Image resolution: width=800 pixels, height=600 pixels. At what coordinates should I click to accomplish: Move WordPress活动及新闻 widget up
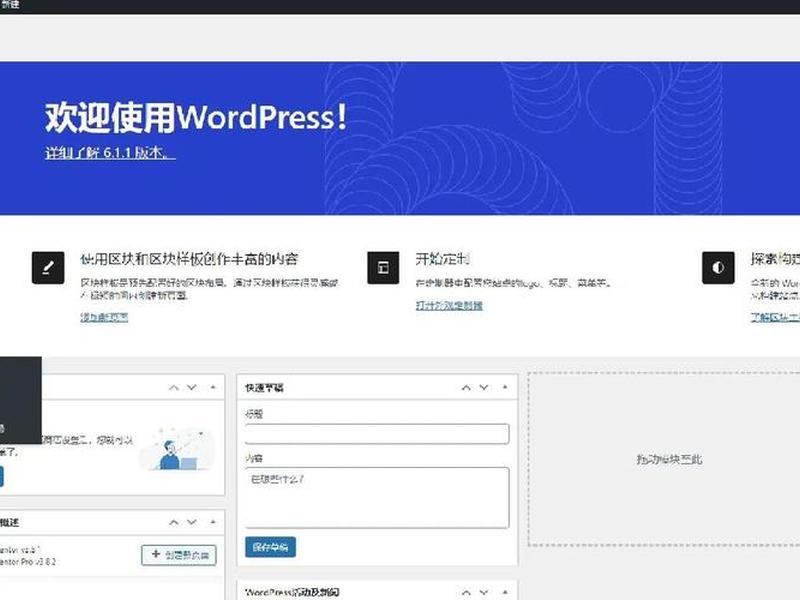[466, 592]
